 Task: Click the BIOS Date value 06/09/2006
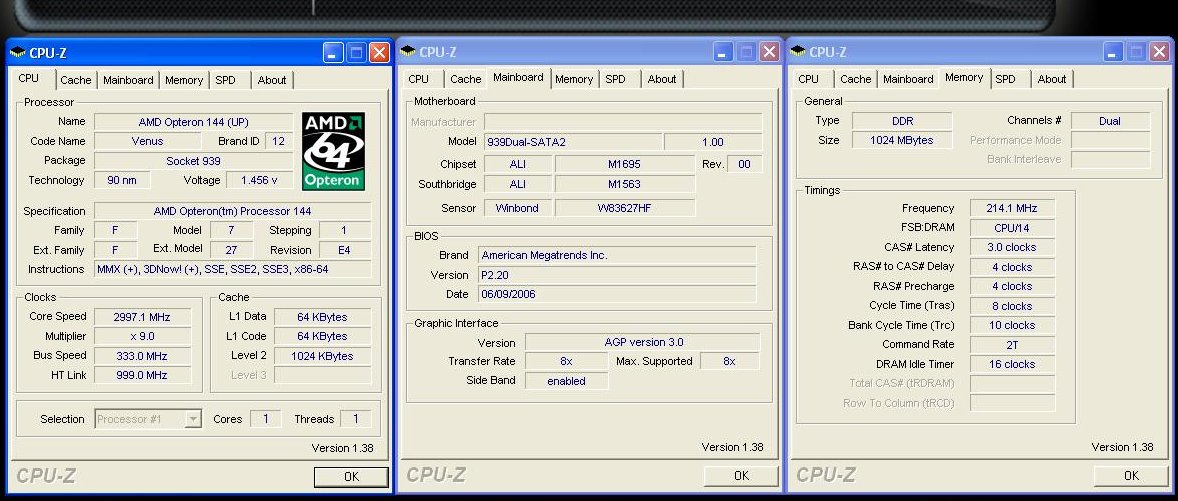point(617,294)
